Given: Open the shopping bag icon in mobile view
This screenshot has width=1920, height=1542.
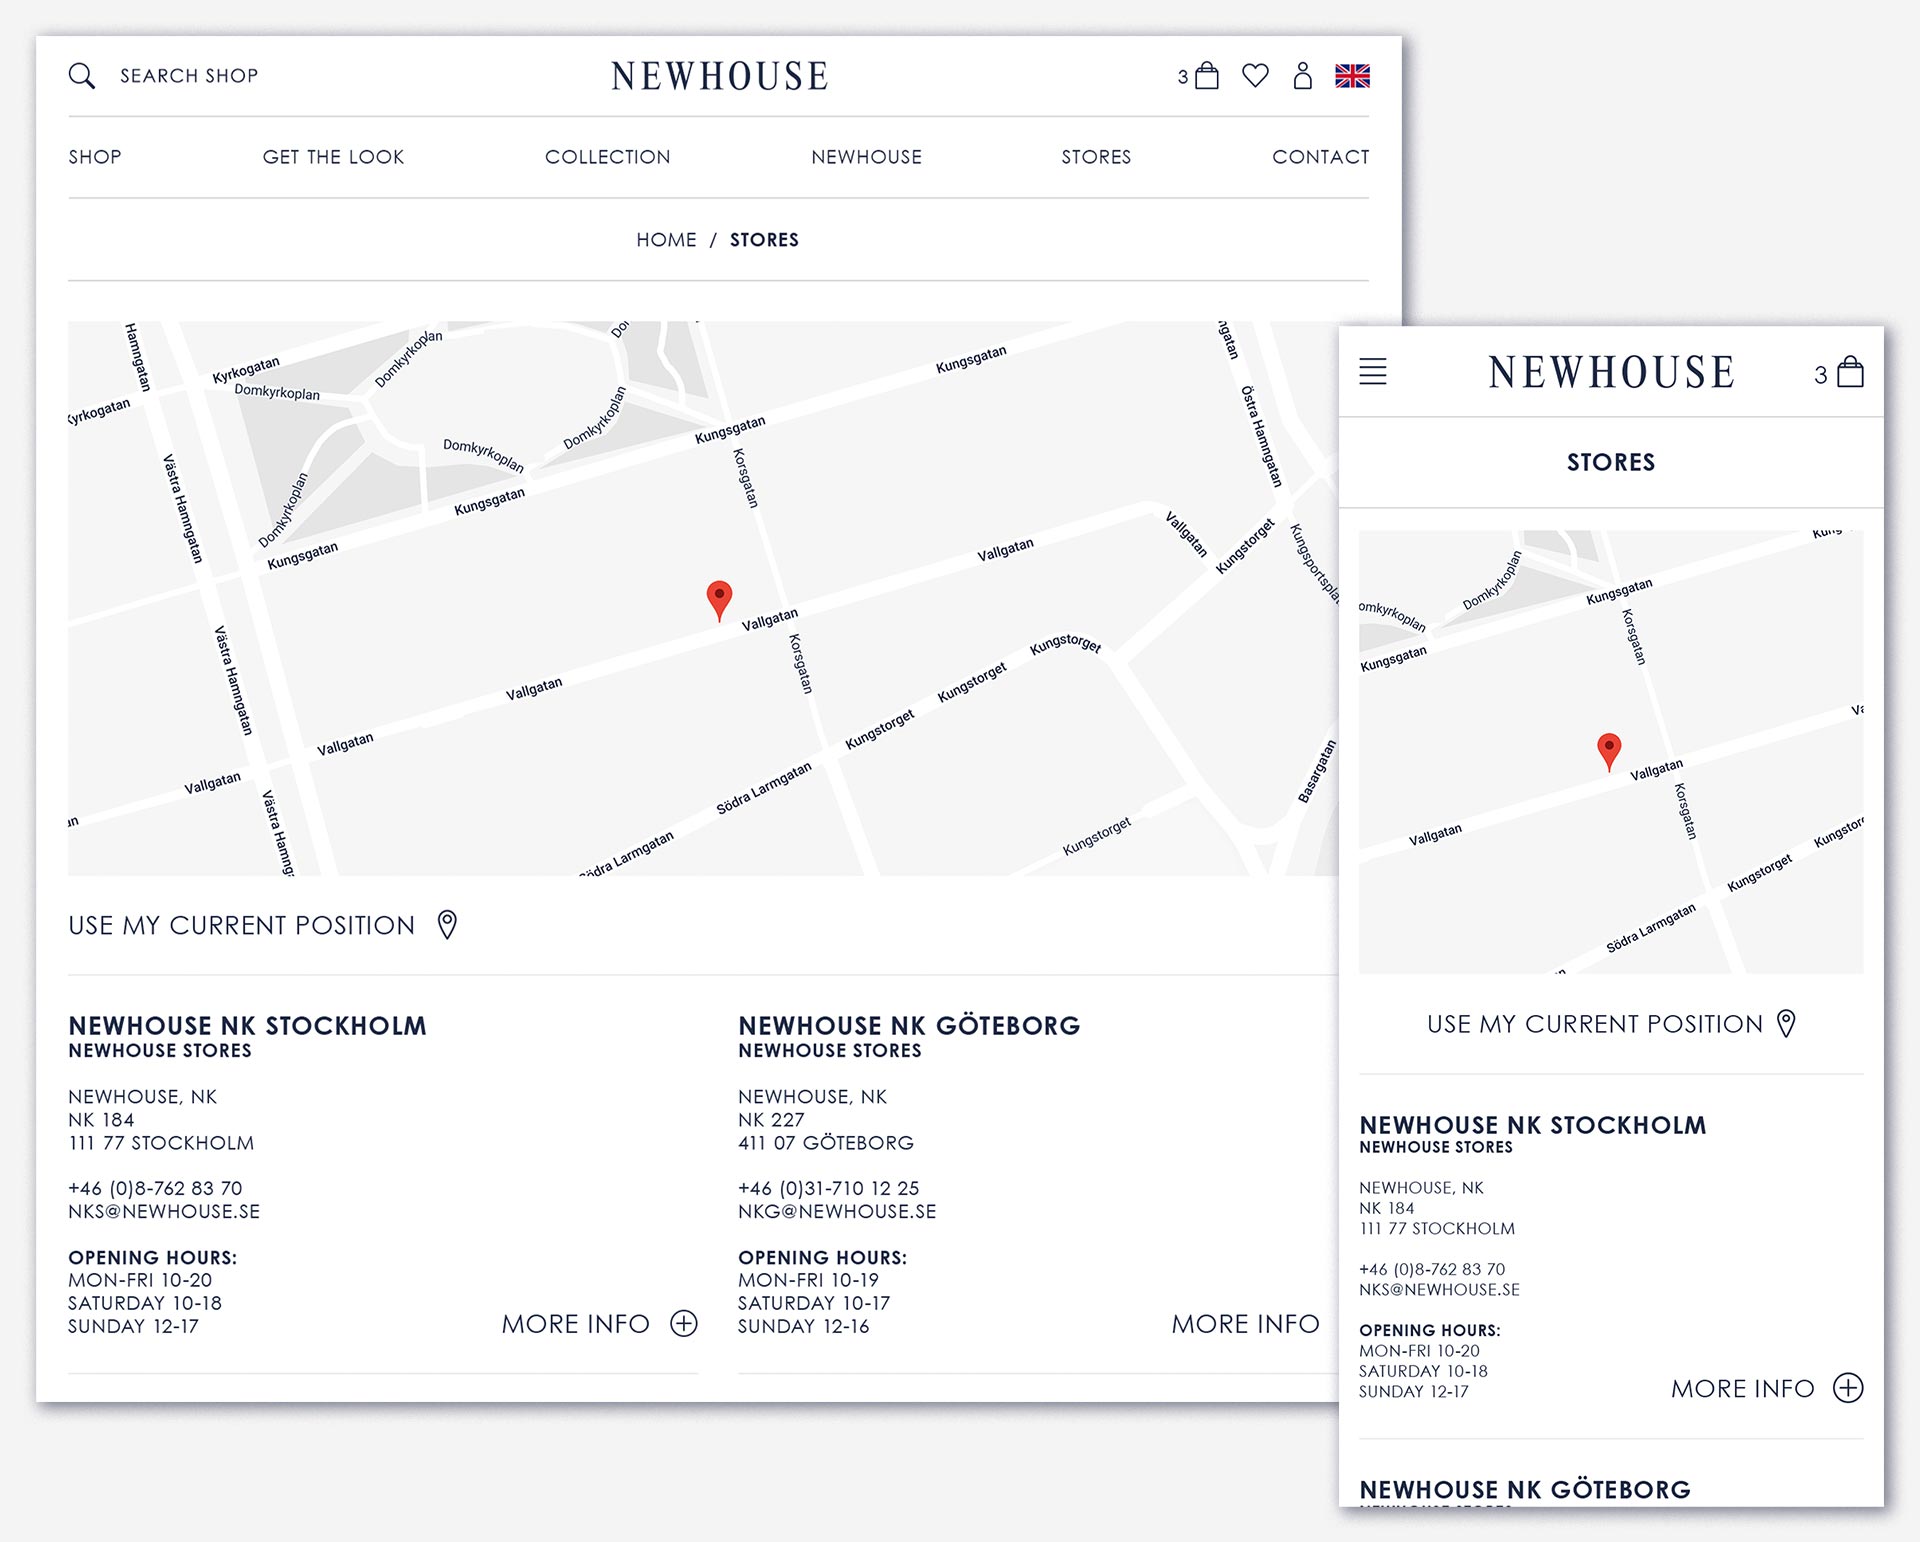Looking at the screenshot, I should coord(1851,372).
